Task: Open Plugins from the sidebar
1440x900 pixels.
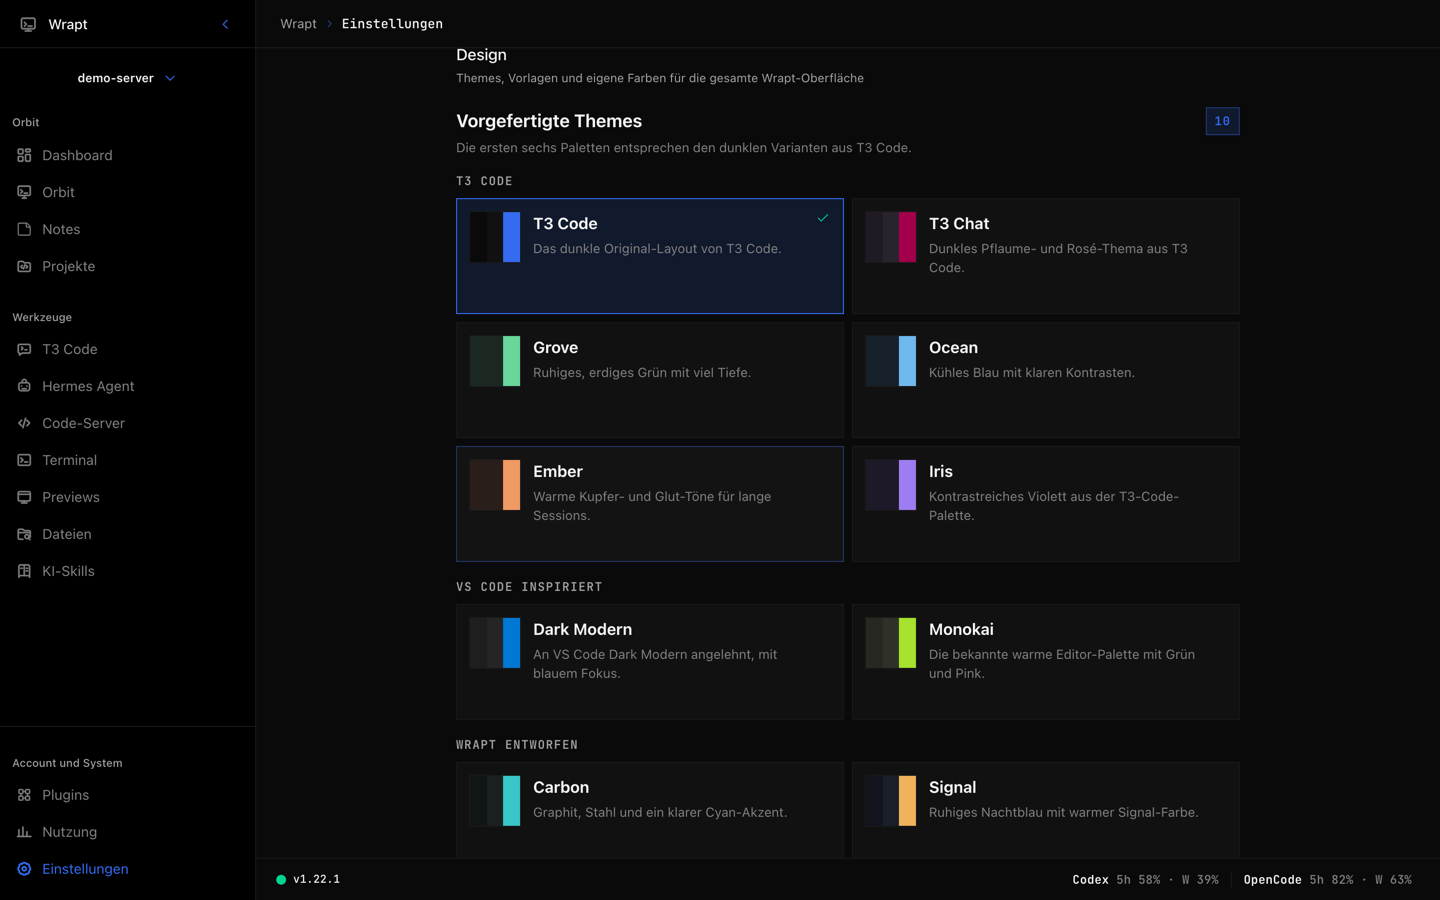Action: coord(127,795)
